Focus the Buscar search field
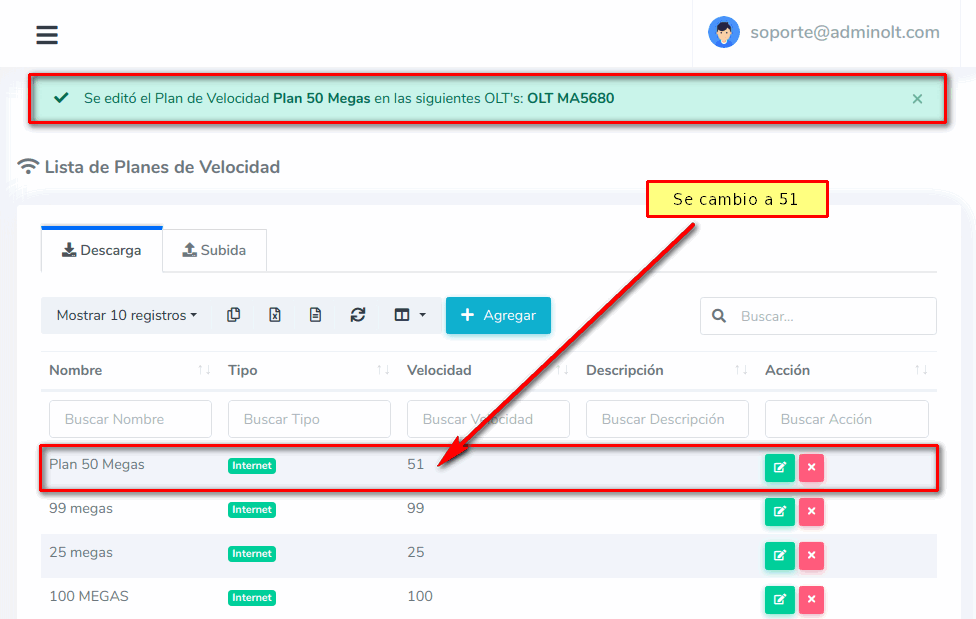 [x=832, y=316]
